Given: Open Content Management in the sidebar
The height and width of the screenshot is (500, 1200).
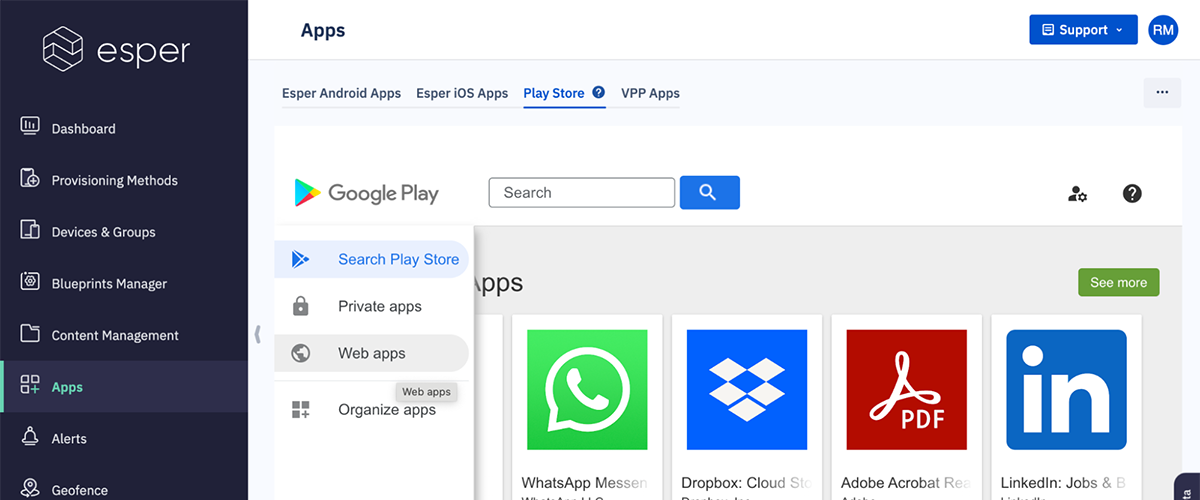Looking at the screenshot, I should (x=124, y=335).
